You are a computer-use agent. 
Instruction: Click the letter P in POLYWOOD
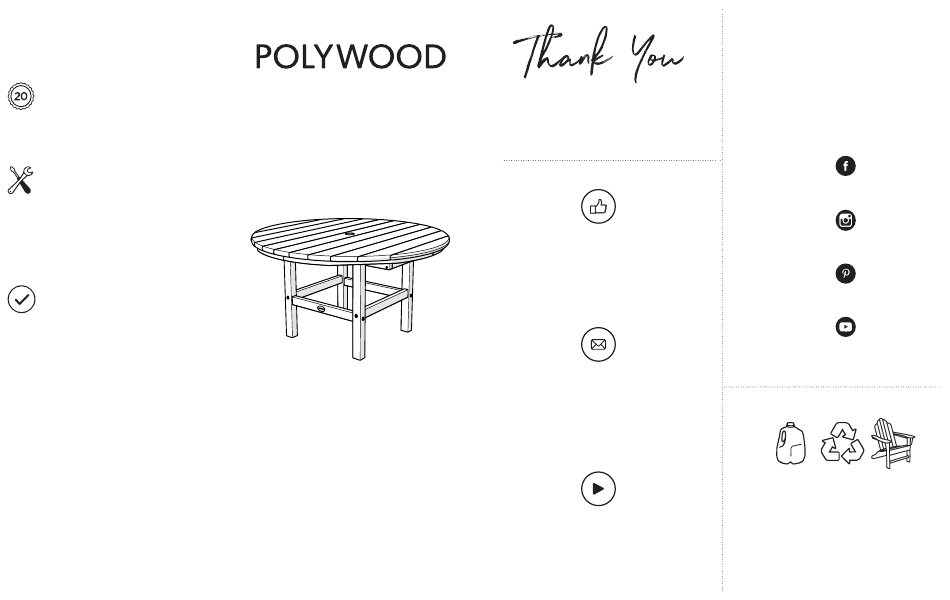pyautogui.click(x=263, y=56)
